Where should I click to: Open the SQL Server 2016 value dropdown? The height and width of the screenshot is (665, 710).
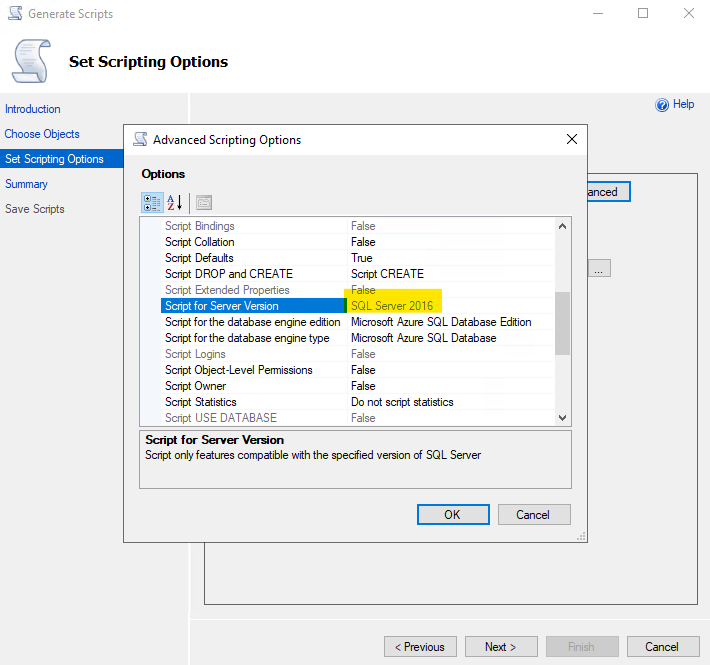[x=451, y=306]
